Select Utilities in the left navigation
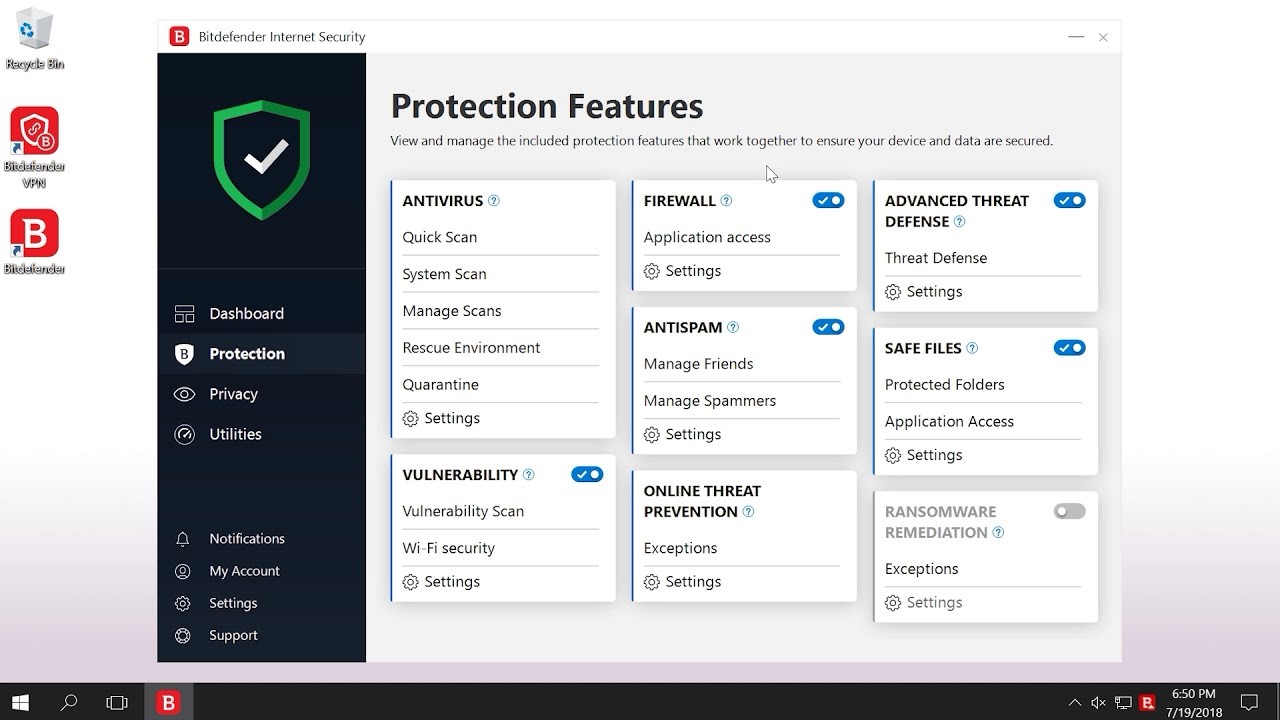 click(235, 434)
